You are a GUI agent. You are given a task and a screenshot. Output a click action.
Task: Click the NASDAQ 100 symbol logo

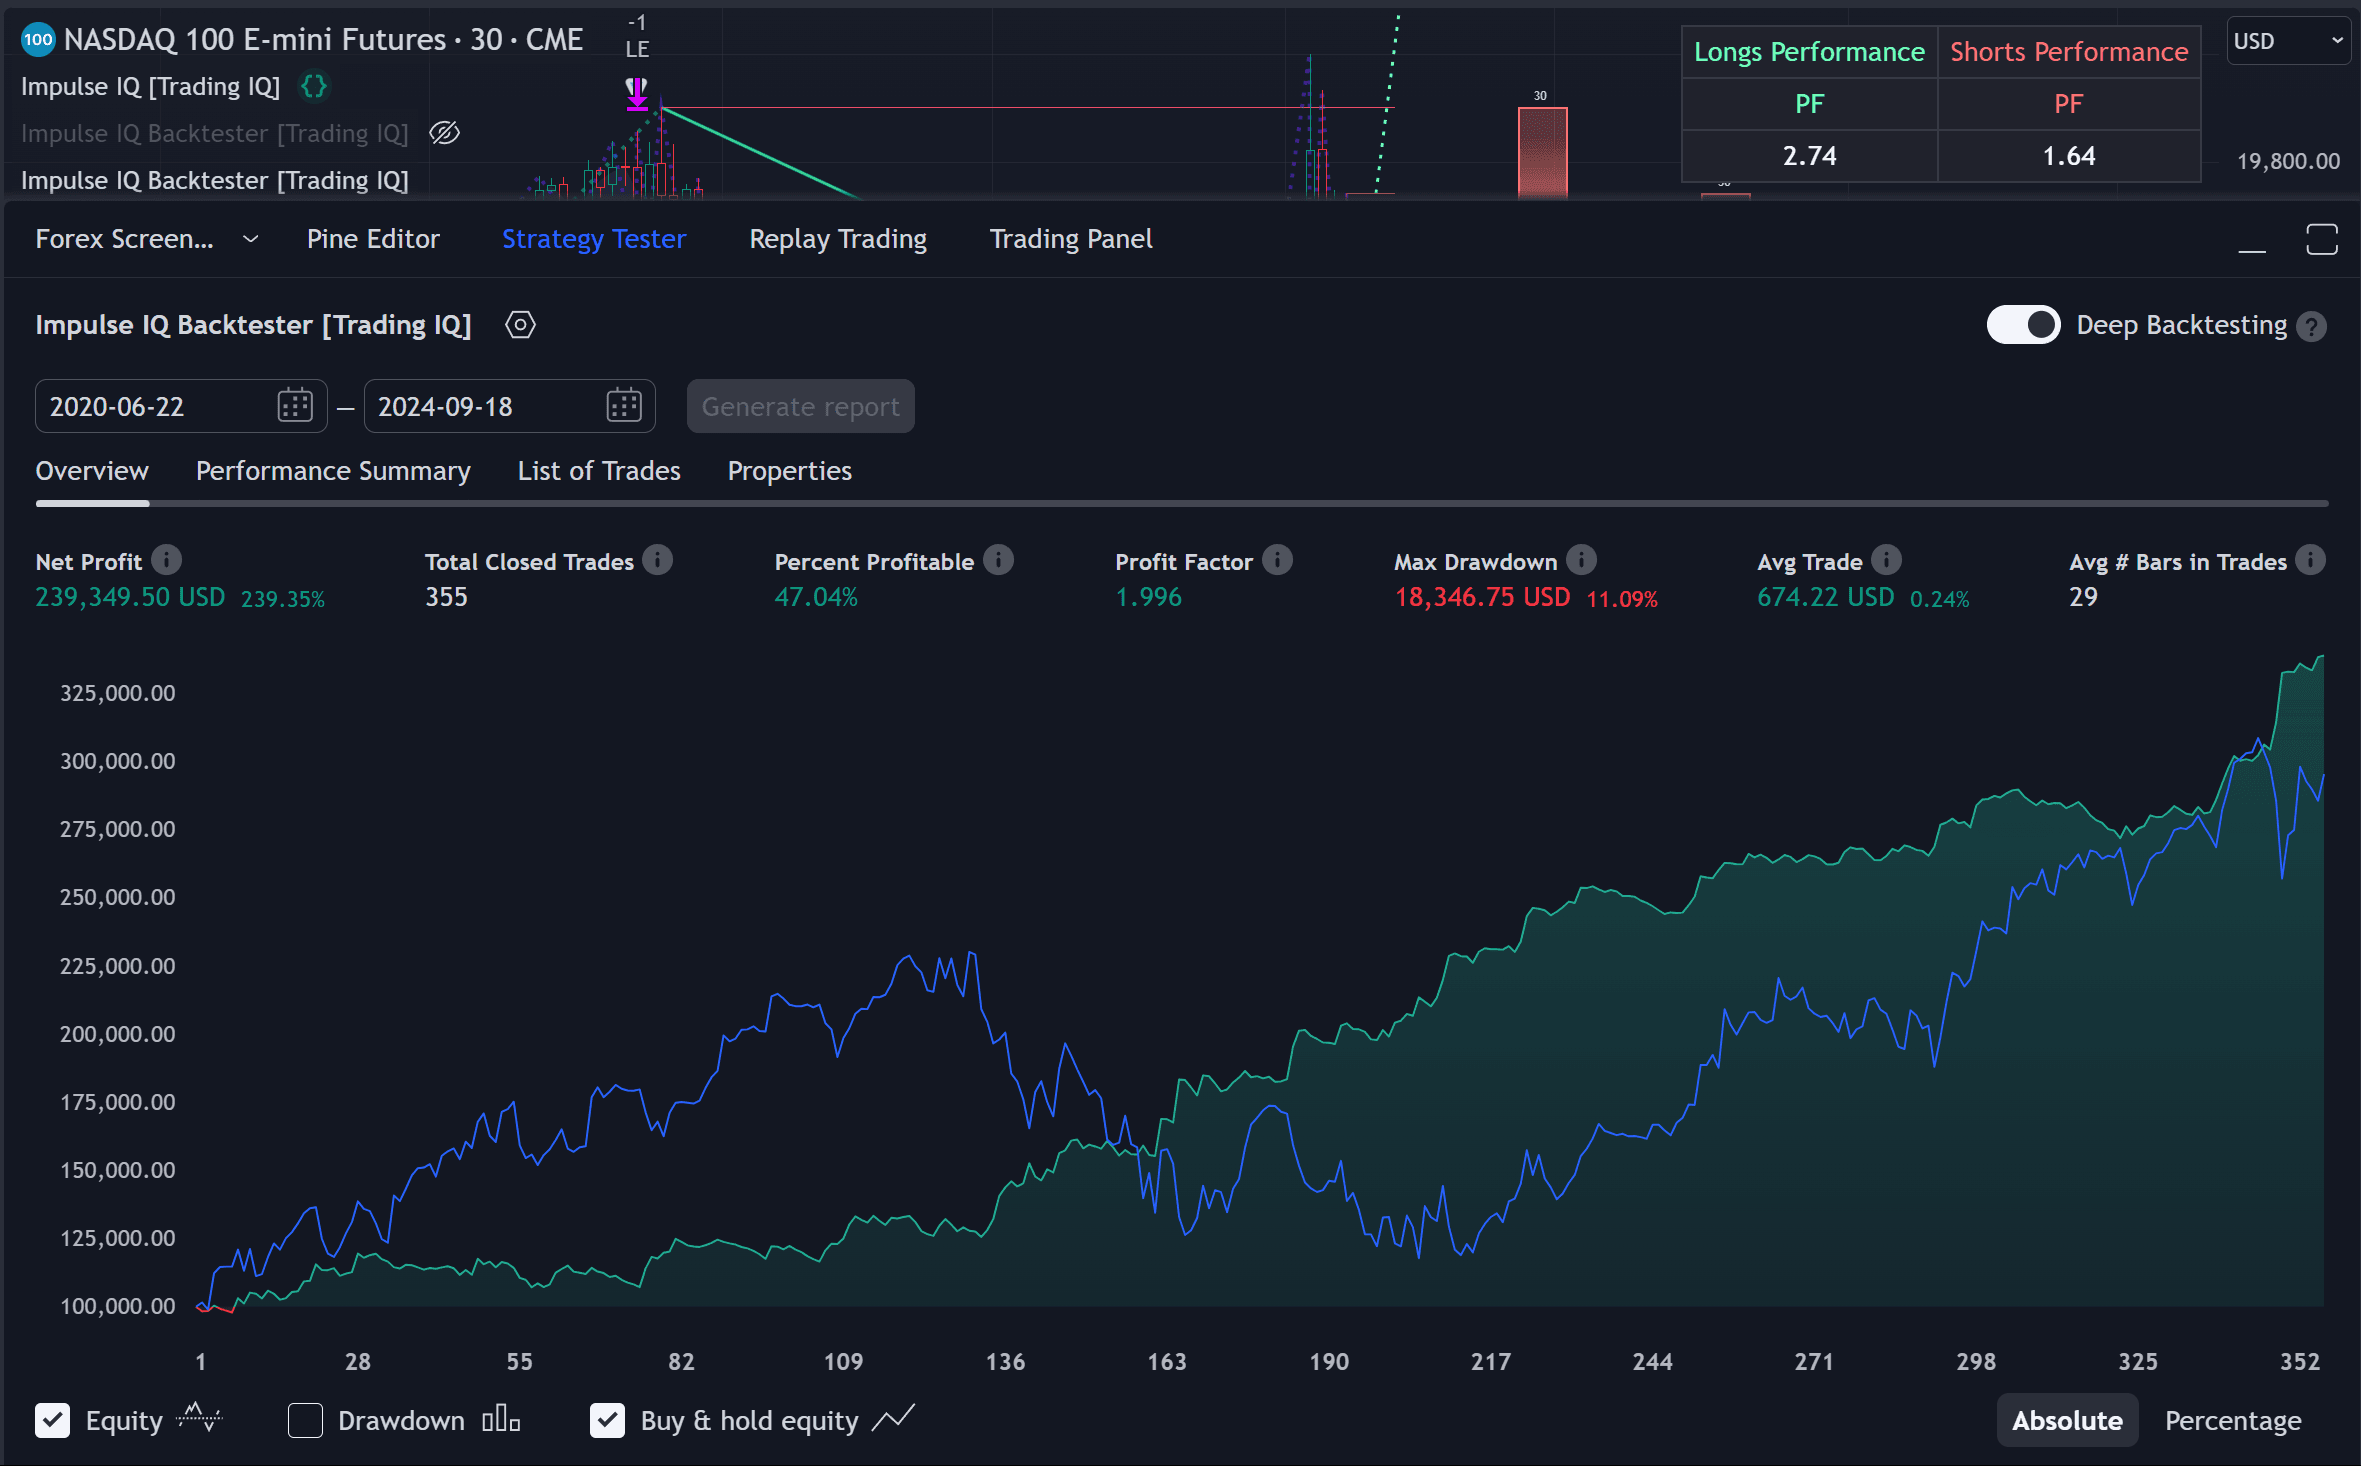(x=38, y=40)
